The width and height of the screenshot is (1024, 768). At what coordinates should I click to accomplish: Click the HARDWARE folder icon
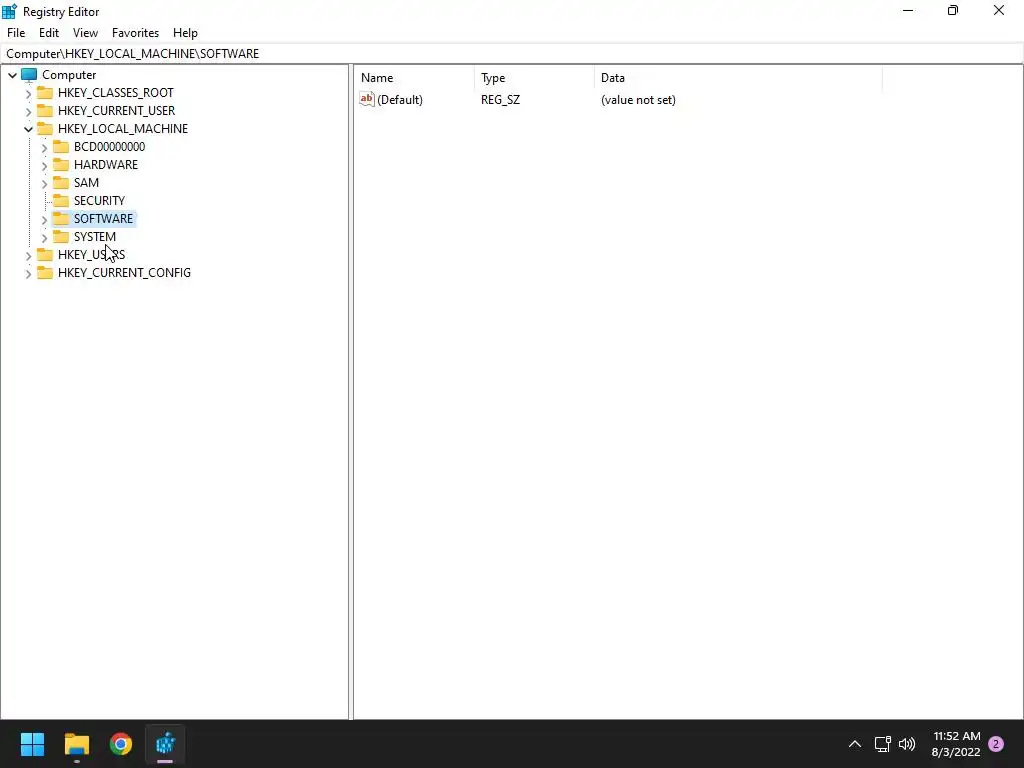(61, 165)
